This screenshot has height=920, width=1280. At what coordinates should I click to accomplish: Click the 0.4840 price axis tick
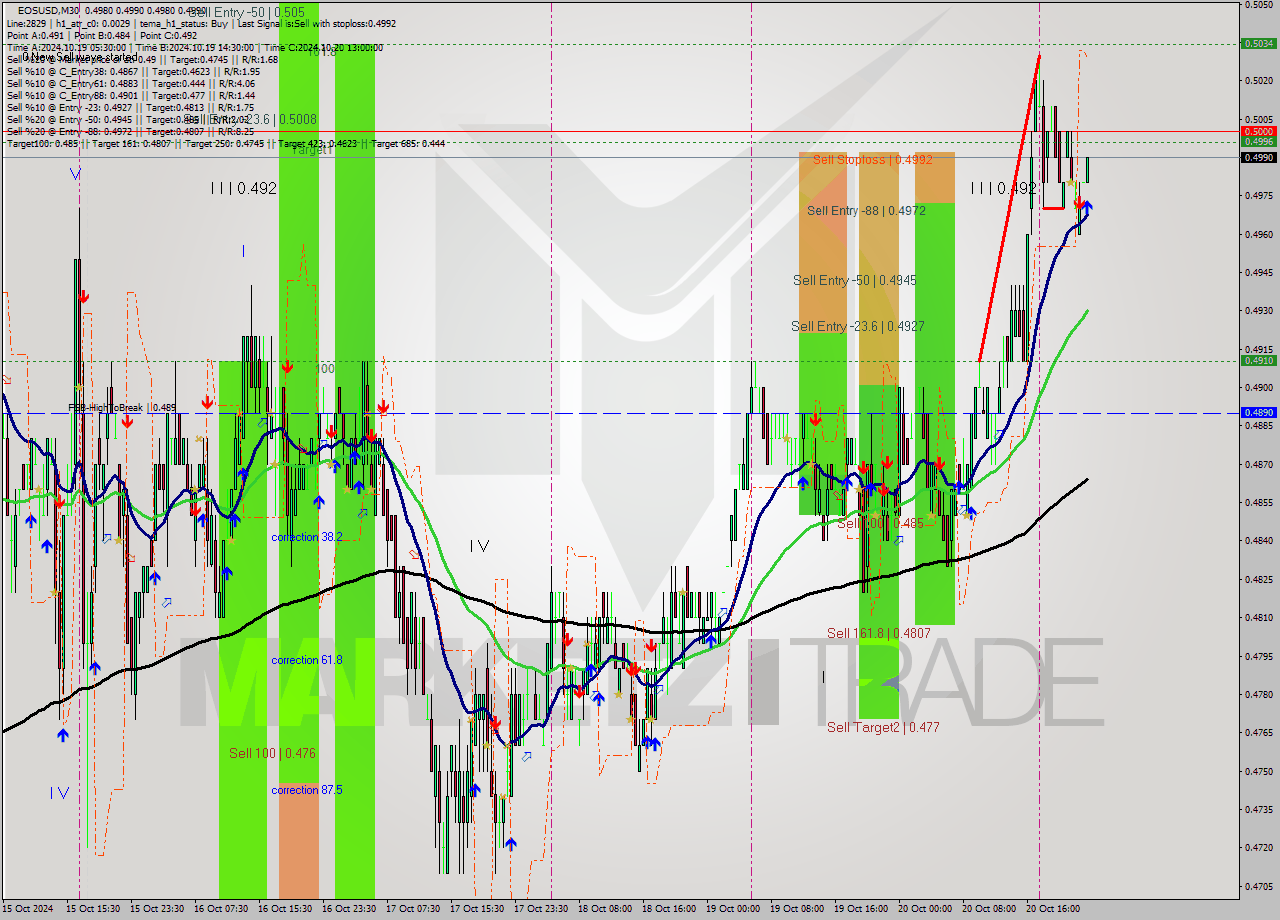tap(1258, 541)
